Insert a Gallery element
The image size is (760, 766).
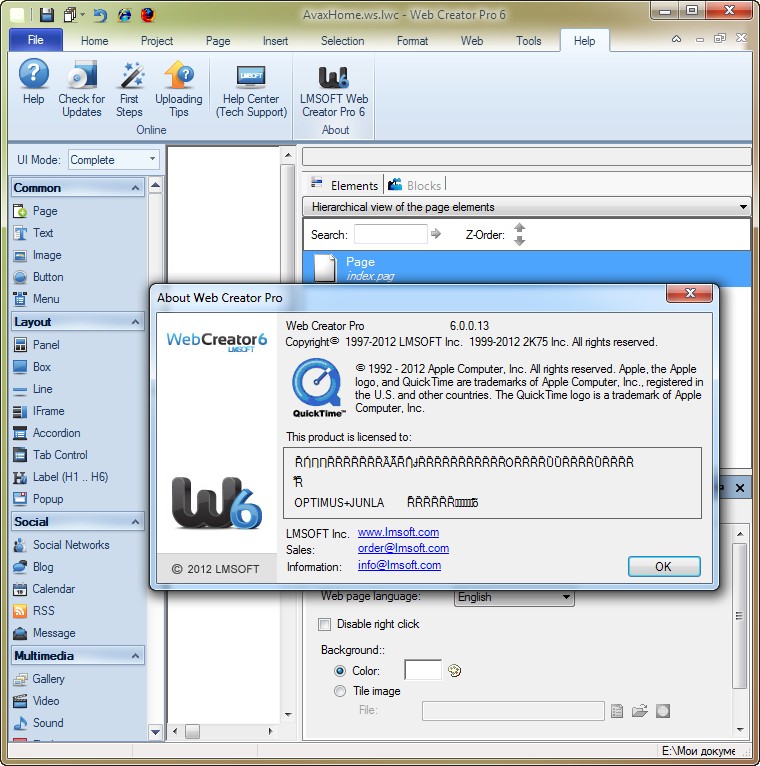point(39,679)
